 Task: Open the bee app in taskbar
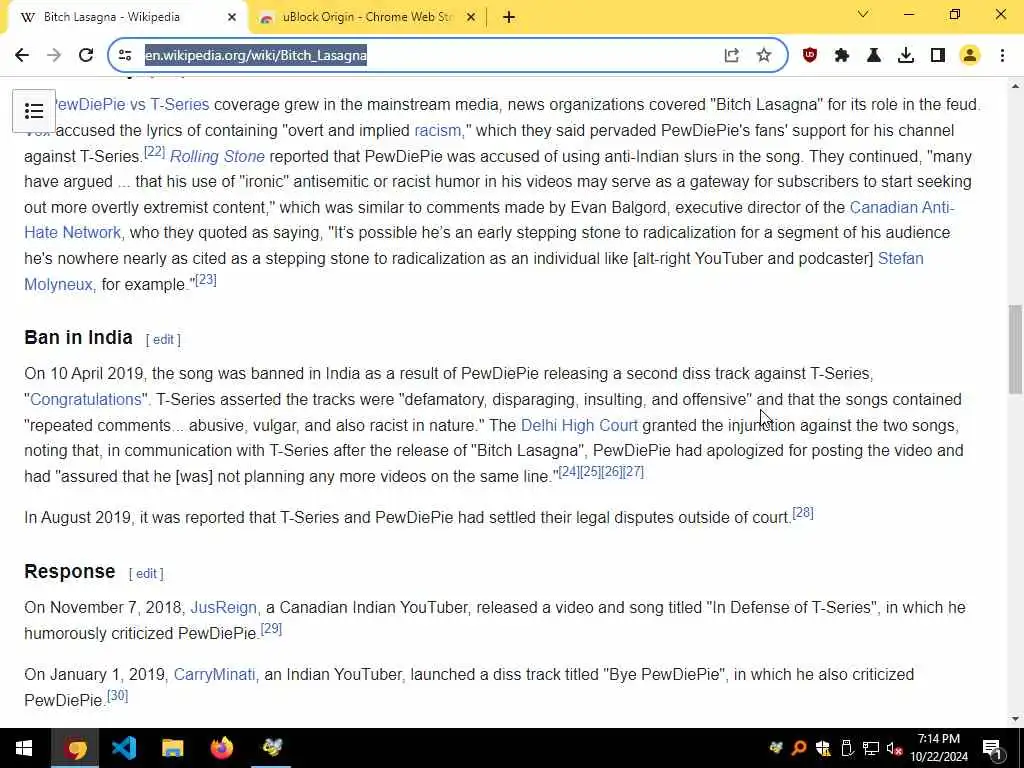(x=272, y=748)
